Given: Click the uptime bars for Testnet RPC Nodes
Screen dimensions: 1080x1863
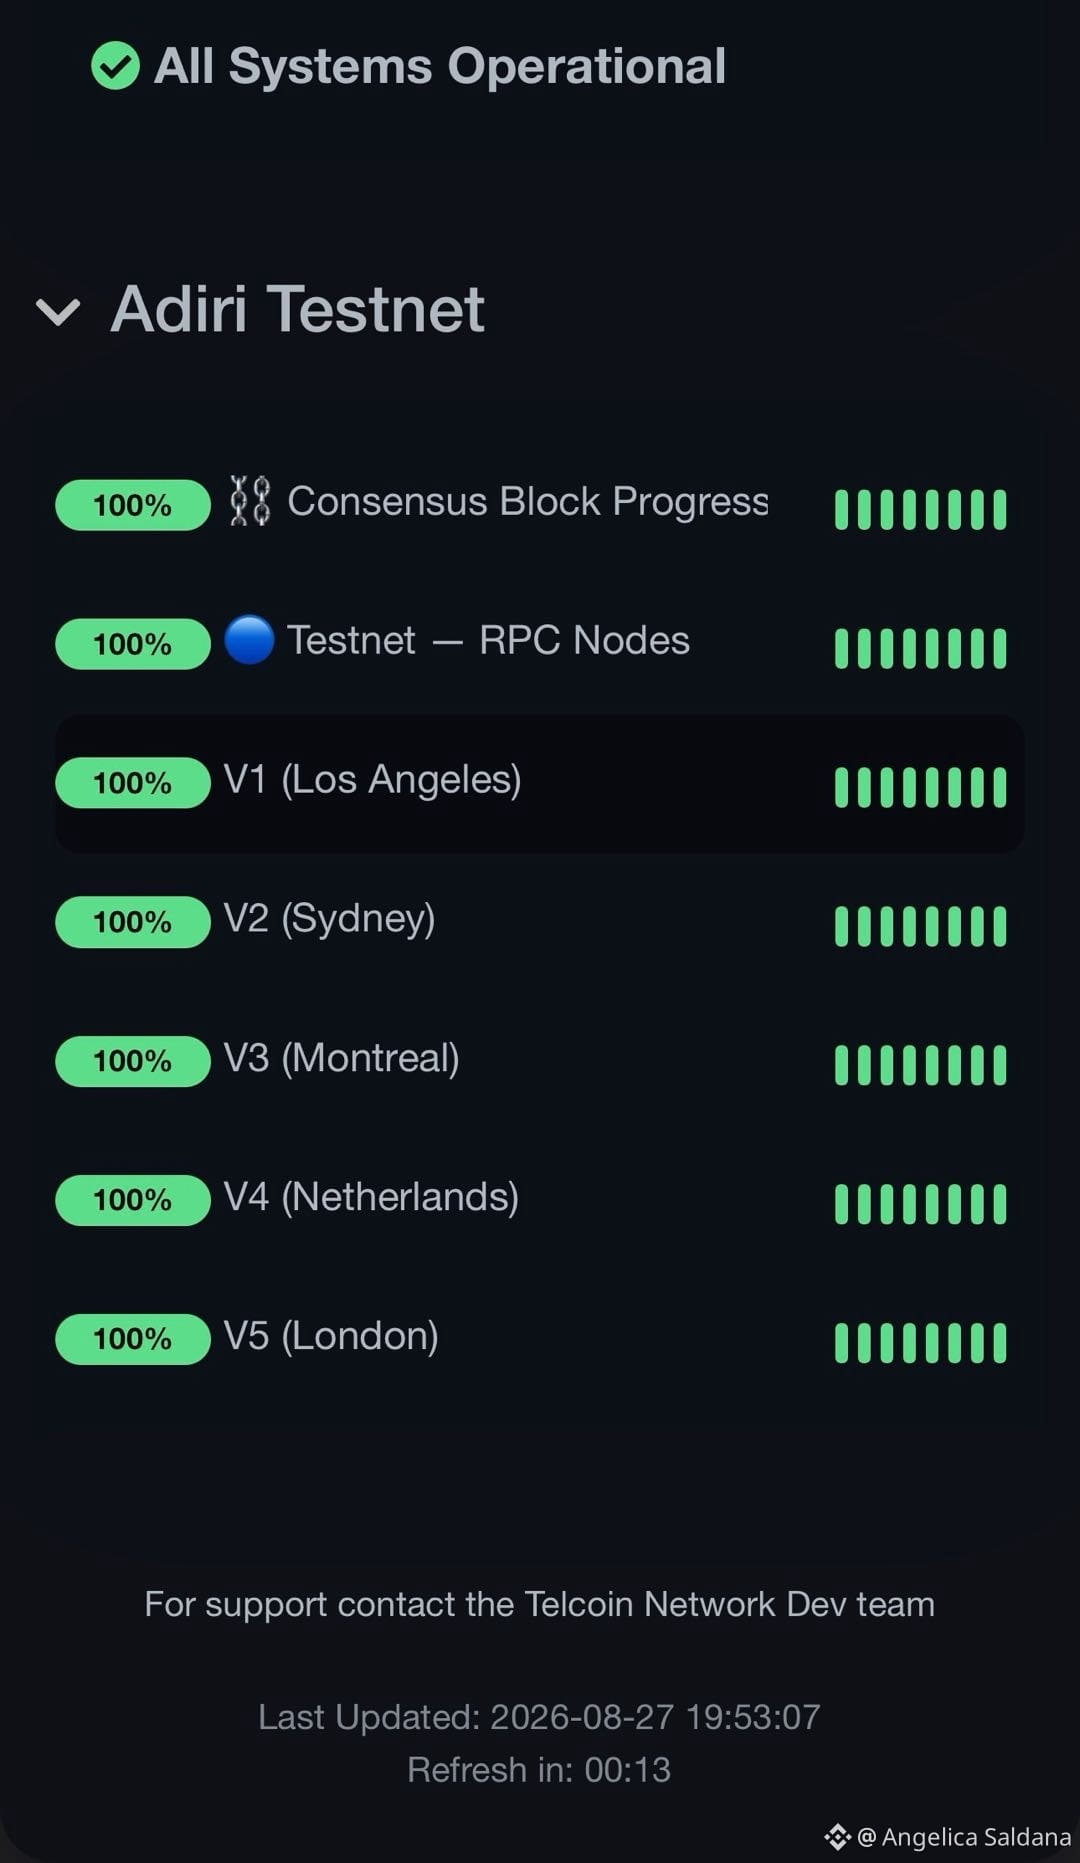Looking at the screenshot, I should point(920,648).
